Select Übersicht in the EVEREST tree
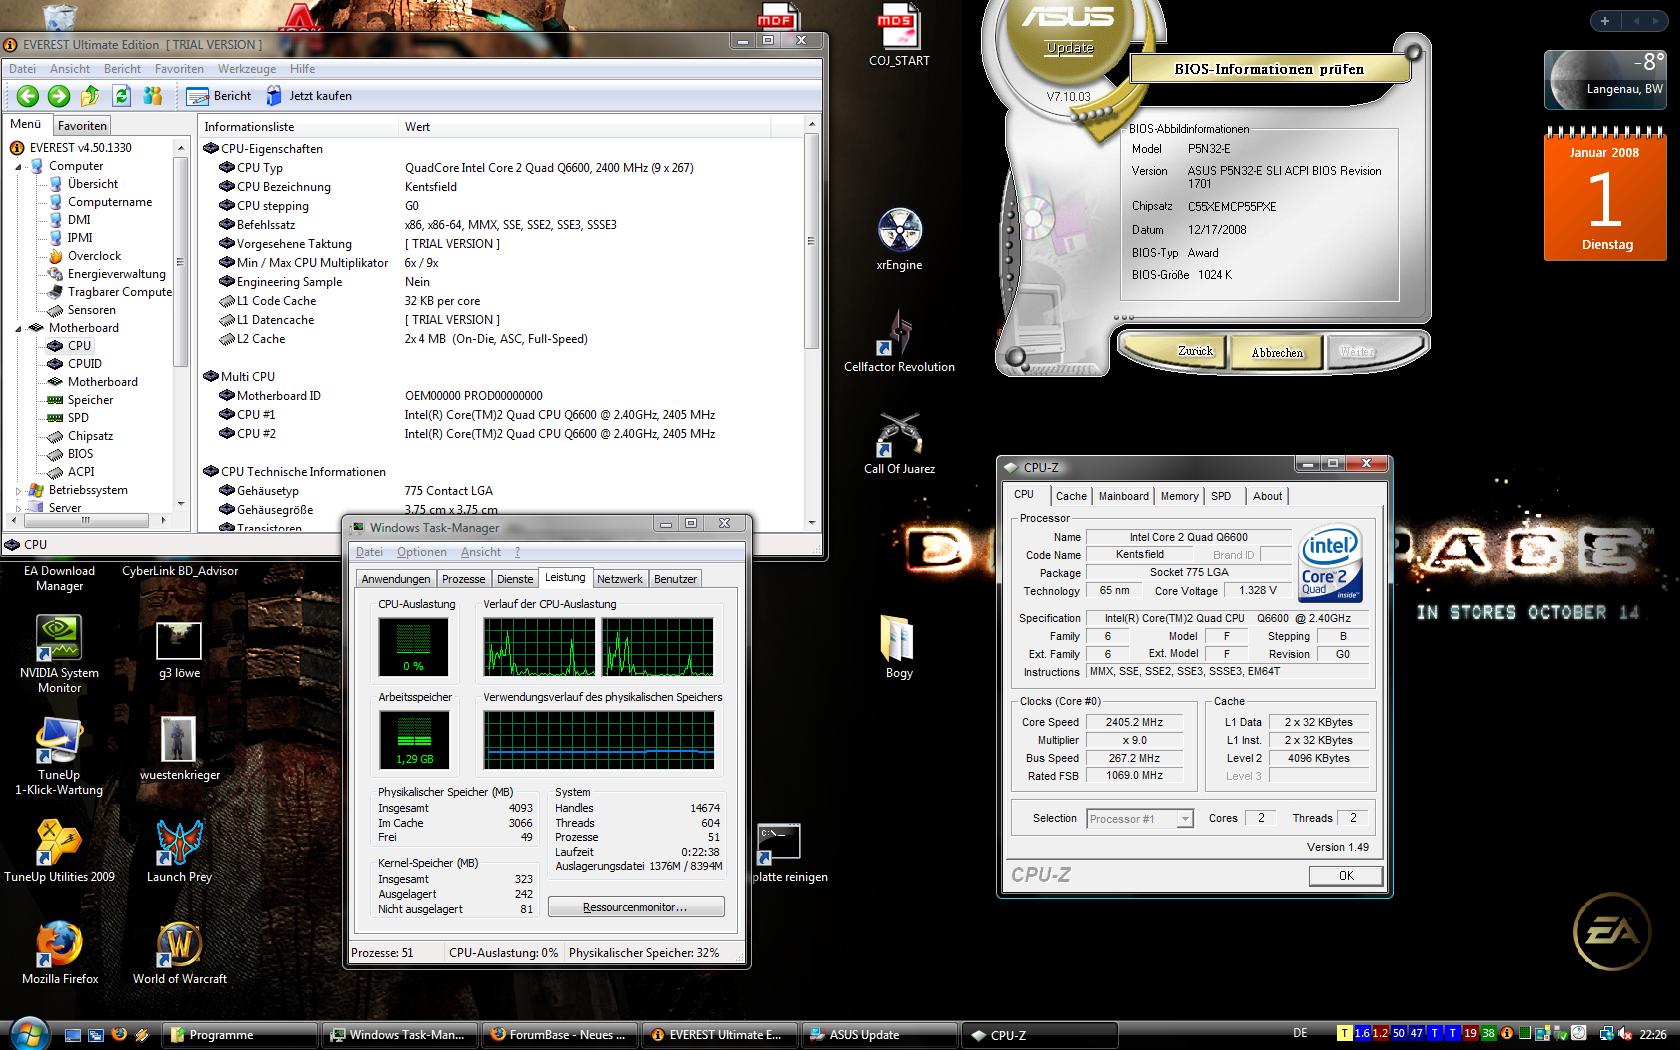This screenshot has width=1680, height=1050. (93, 184)
